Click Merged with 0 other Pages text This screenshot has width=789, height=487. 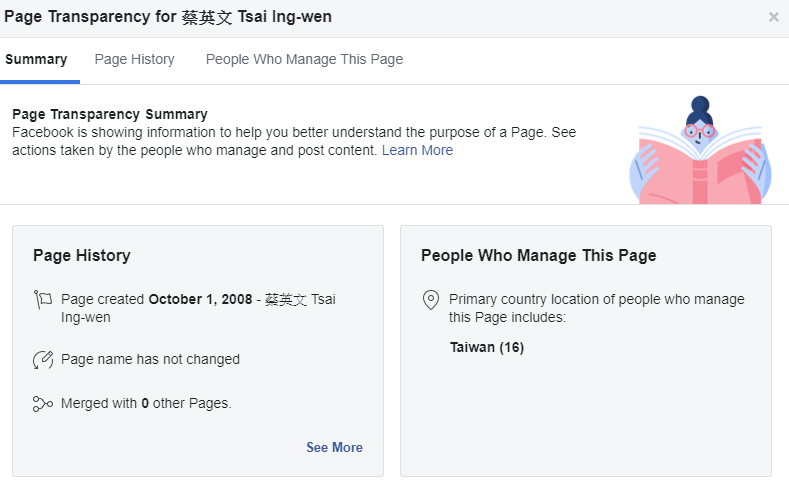coord(146,404)
